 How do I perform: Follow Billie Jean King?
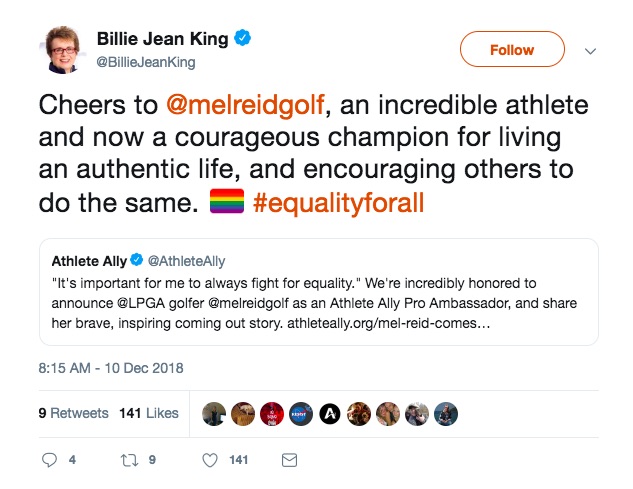click(512, 49)
